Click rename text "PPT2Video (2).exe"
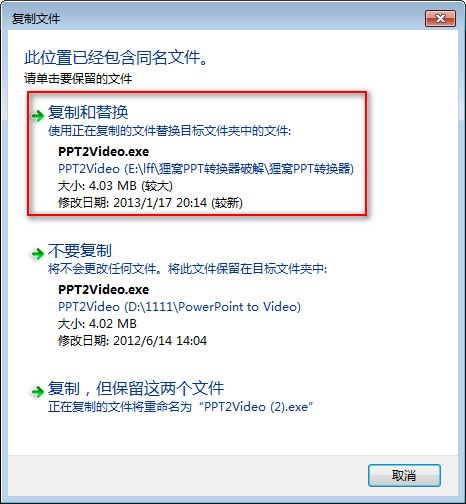This screenshot has height=504, width=466. pos(256,407)
